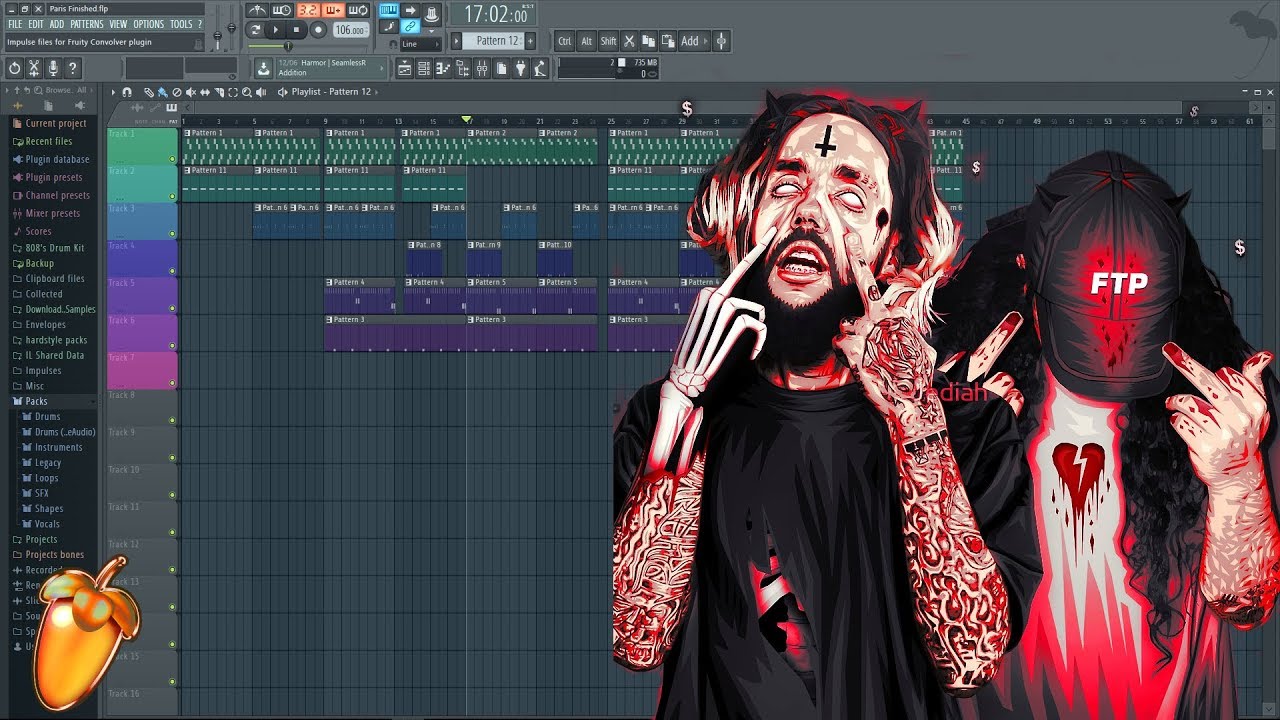Toggle pattern/song mode switch
Viewport: 1280px width, 720px height.
(x=255, y=30)
